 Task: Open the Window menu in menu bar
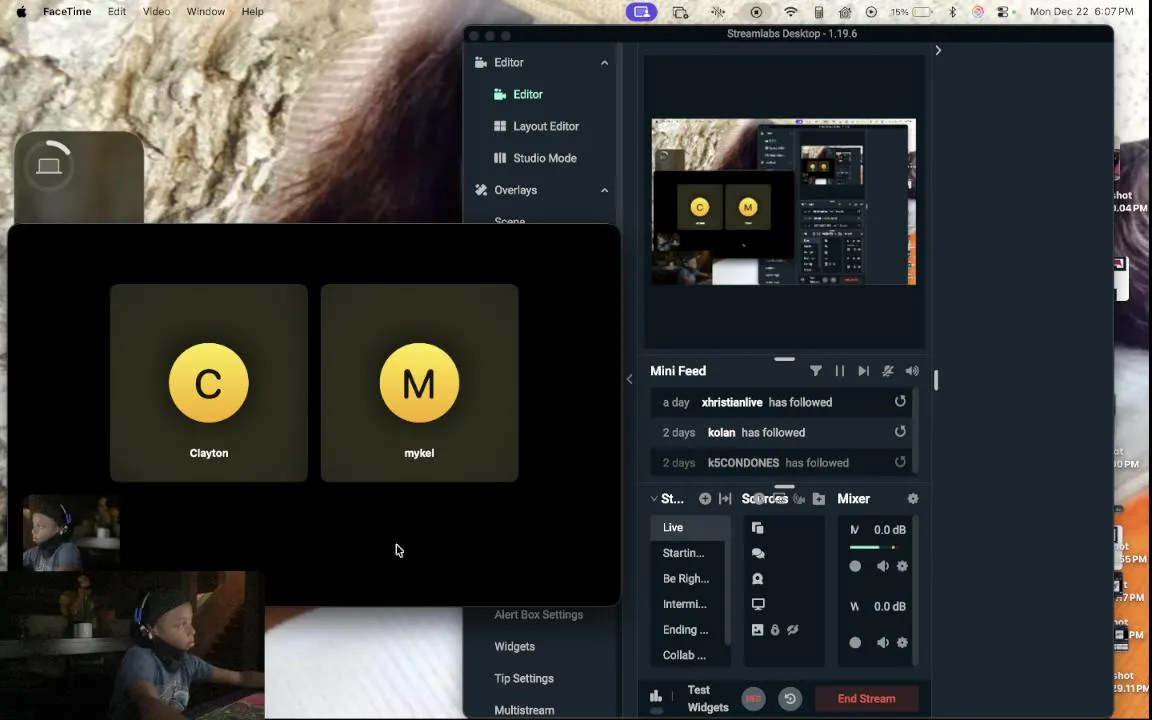(x=206, y=12)
